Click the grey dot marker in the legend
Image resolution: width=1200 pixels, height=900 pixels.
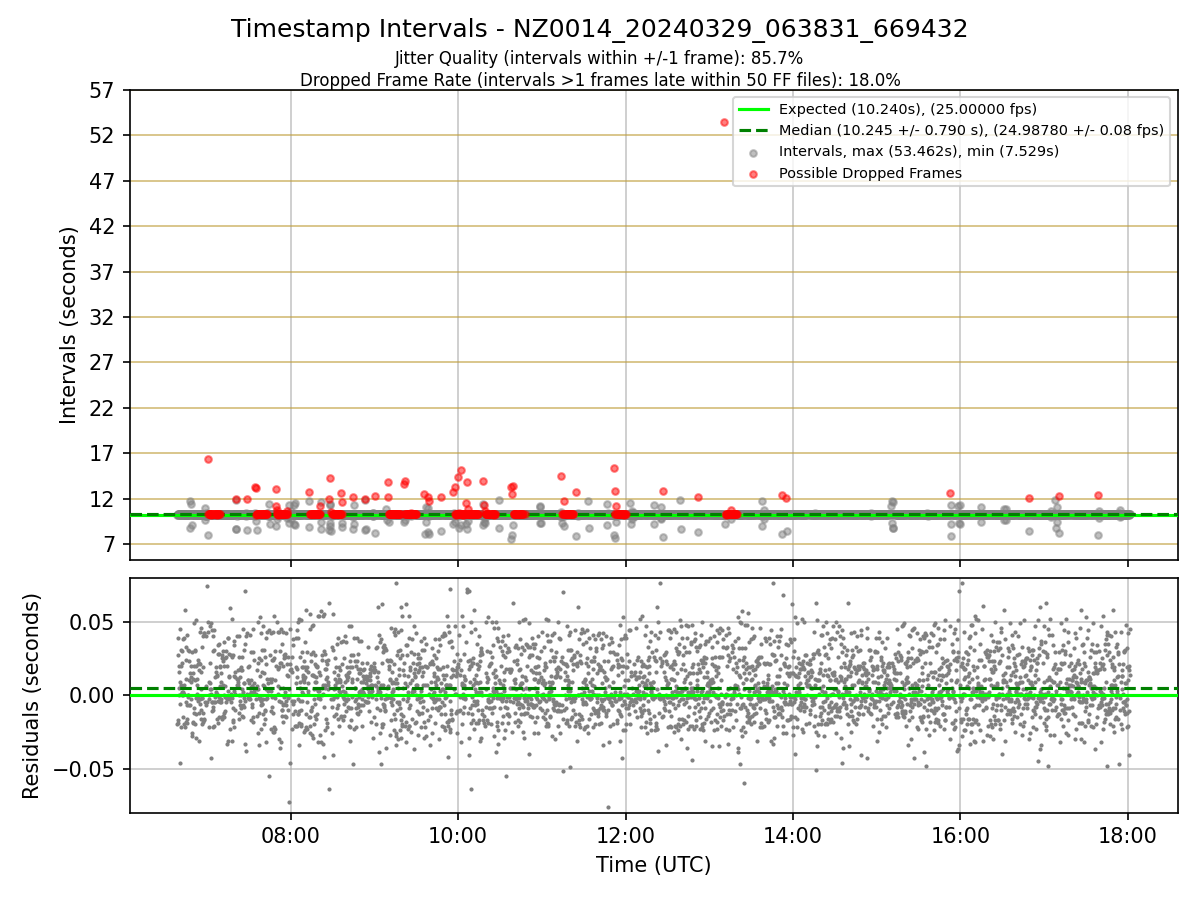coord(754,153)
